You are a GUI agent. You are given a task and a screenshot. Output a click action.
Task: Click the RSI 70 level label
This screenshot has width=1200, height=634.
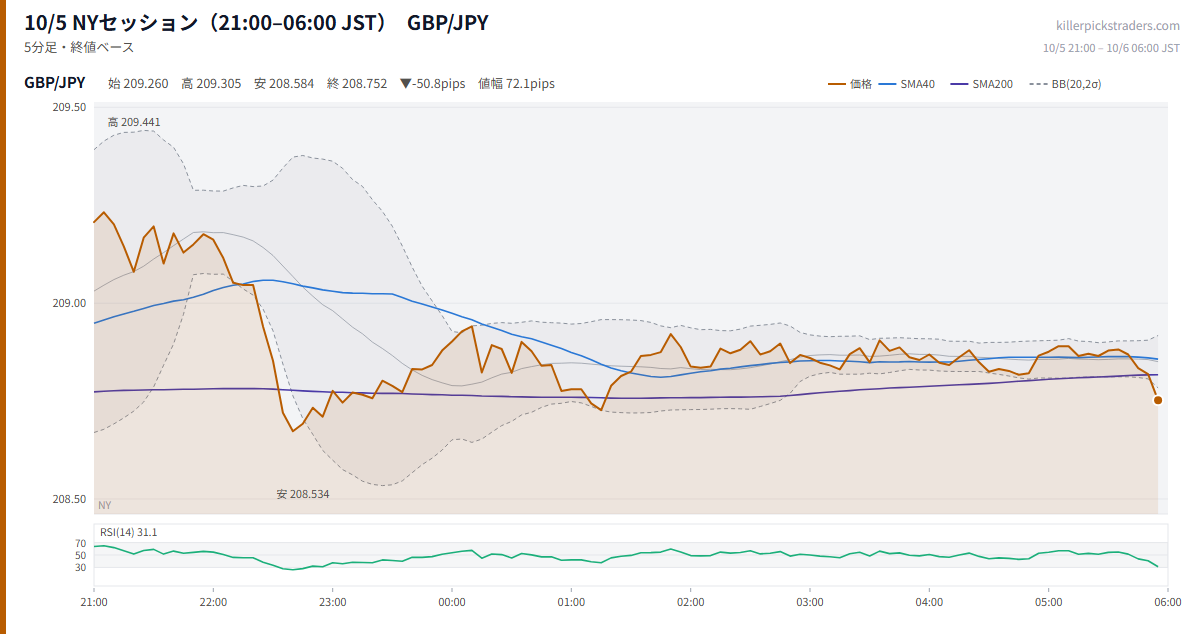click(81, 543)
